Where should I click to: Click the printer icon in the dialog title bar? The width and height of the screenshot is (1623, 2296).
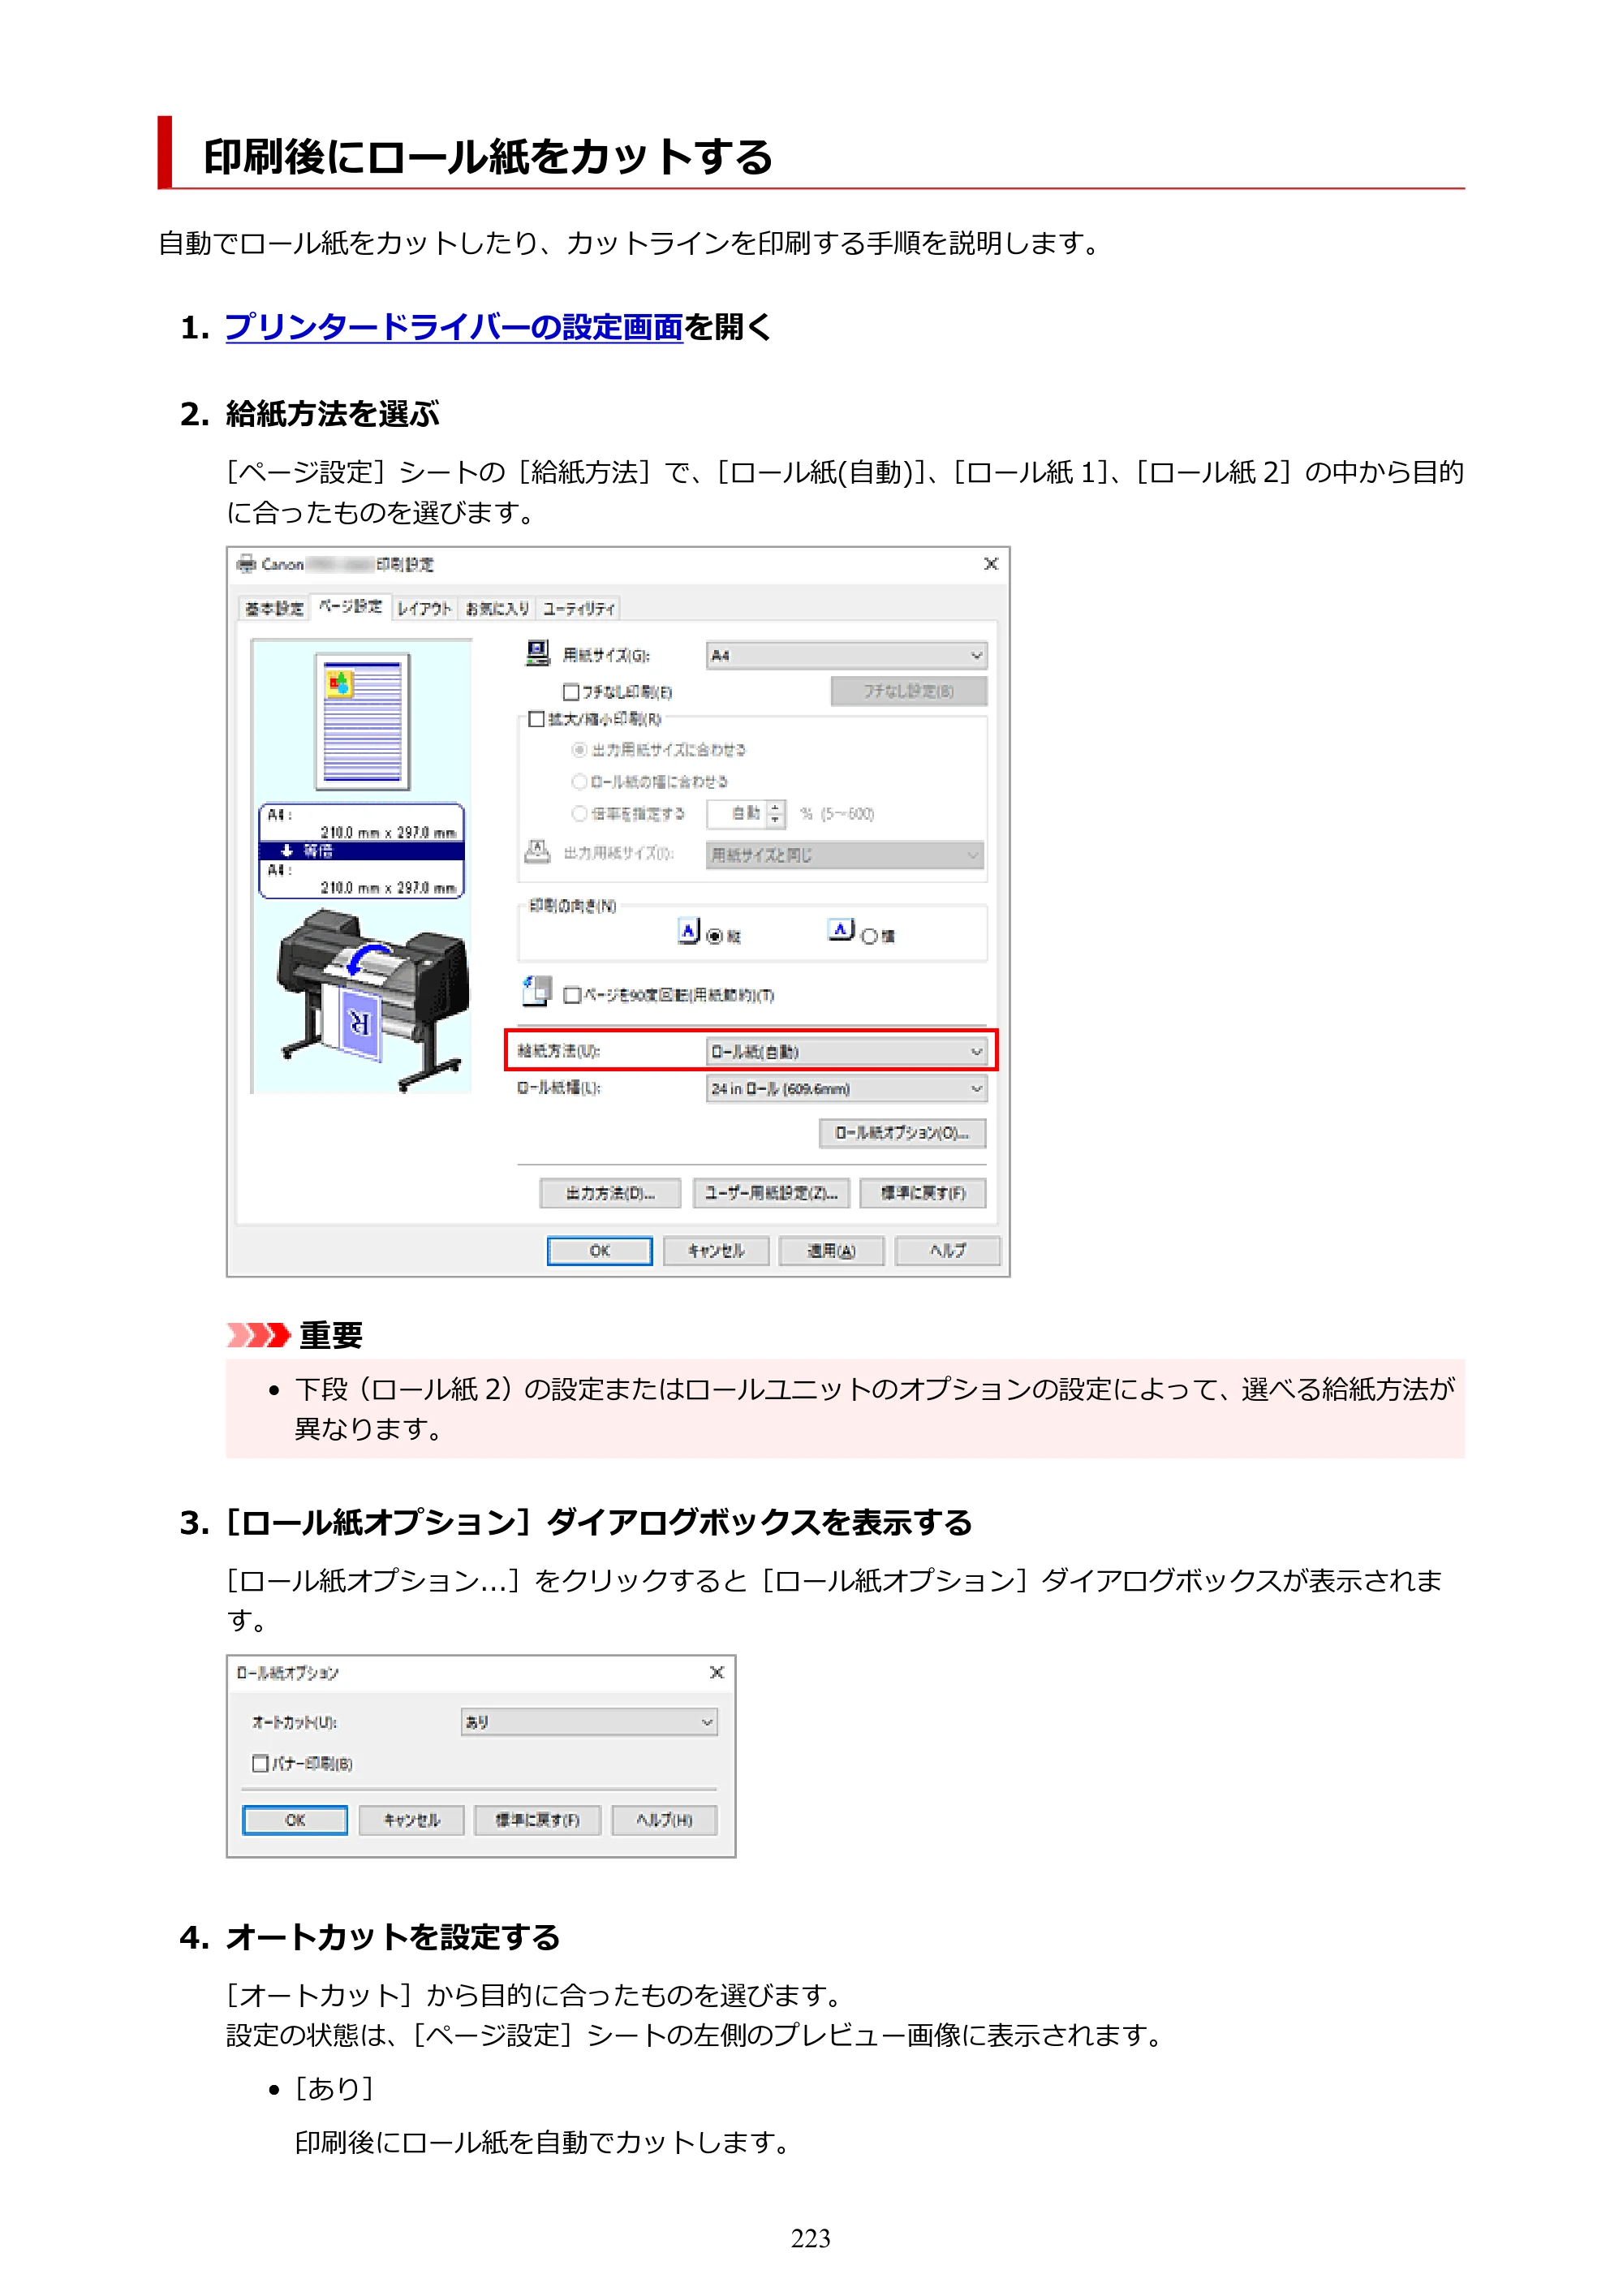click(246, 564)
